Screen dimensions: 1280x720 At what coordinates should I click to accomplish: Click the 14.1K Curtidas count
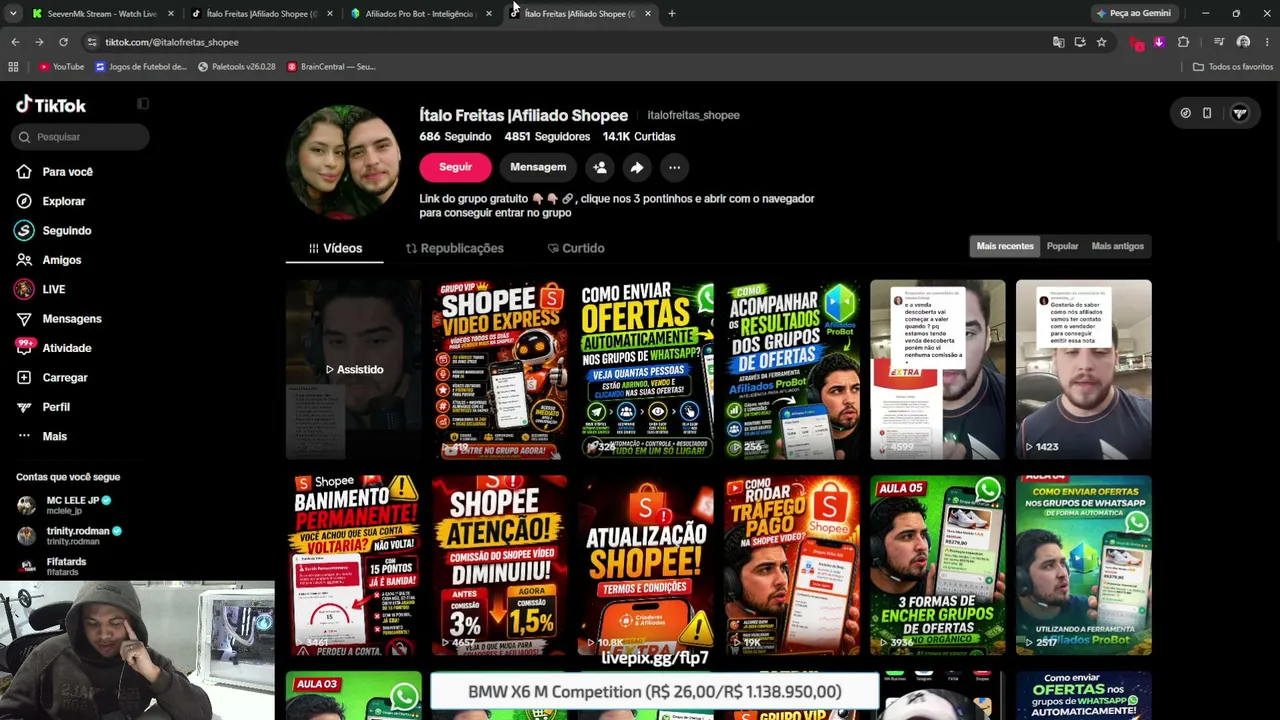coord(639,136)
